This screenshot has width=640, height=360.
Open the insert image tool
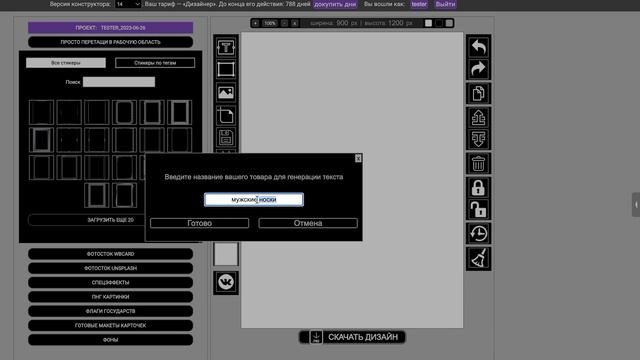coord(226,93)
